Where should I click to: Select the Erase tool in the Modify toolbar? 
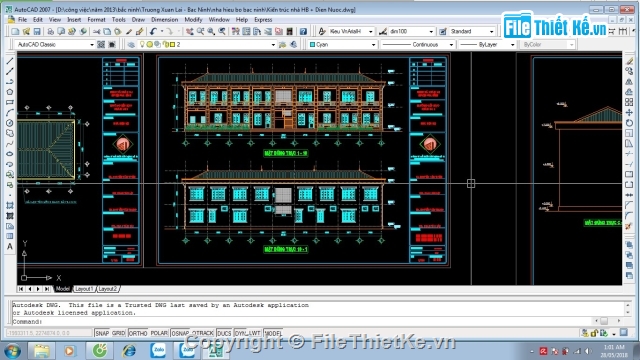pyautogui.click(x=629, y=61)
